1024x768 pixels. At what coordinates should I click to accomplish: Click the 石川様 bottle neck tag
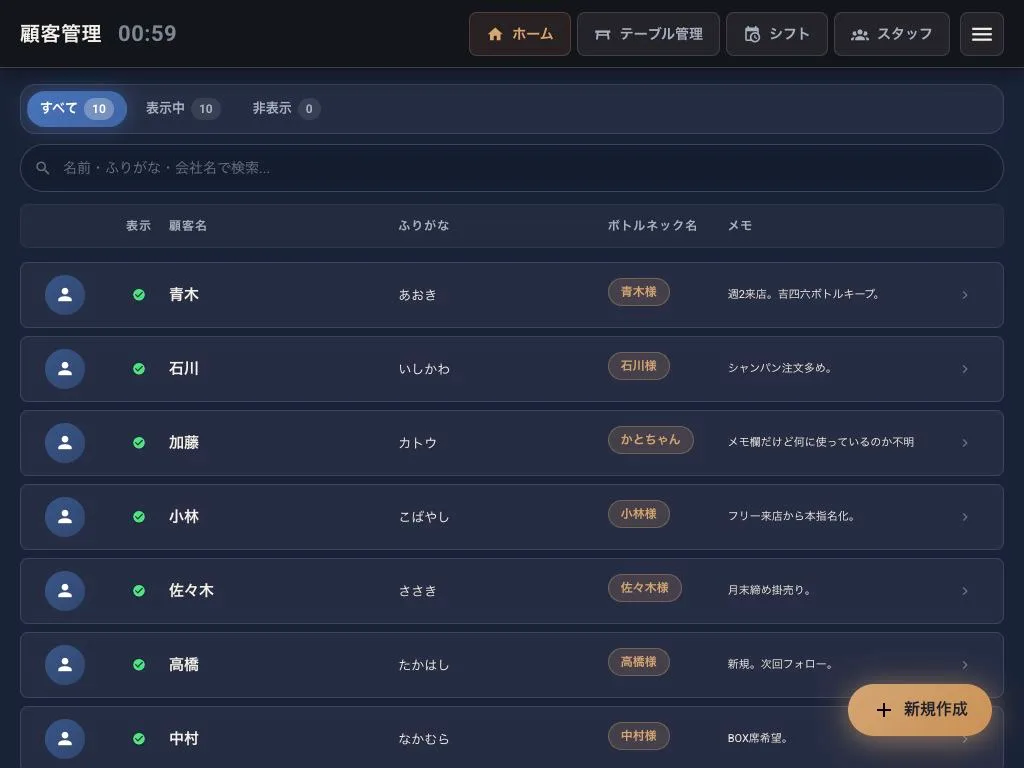[x=638, y=366]
